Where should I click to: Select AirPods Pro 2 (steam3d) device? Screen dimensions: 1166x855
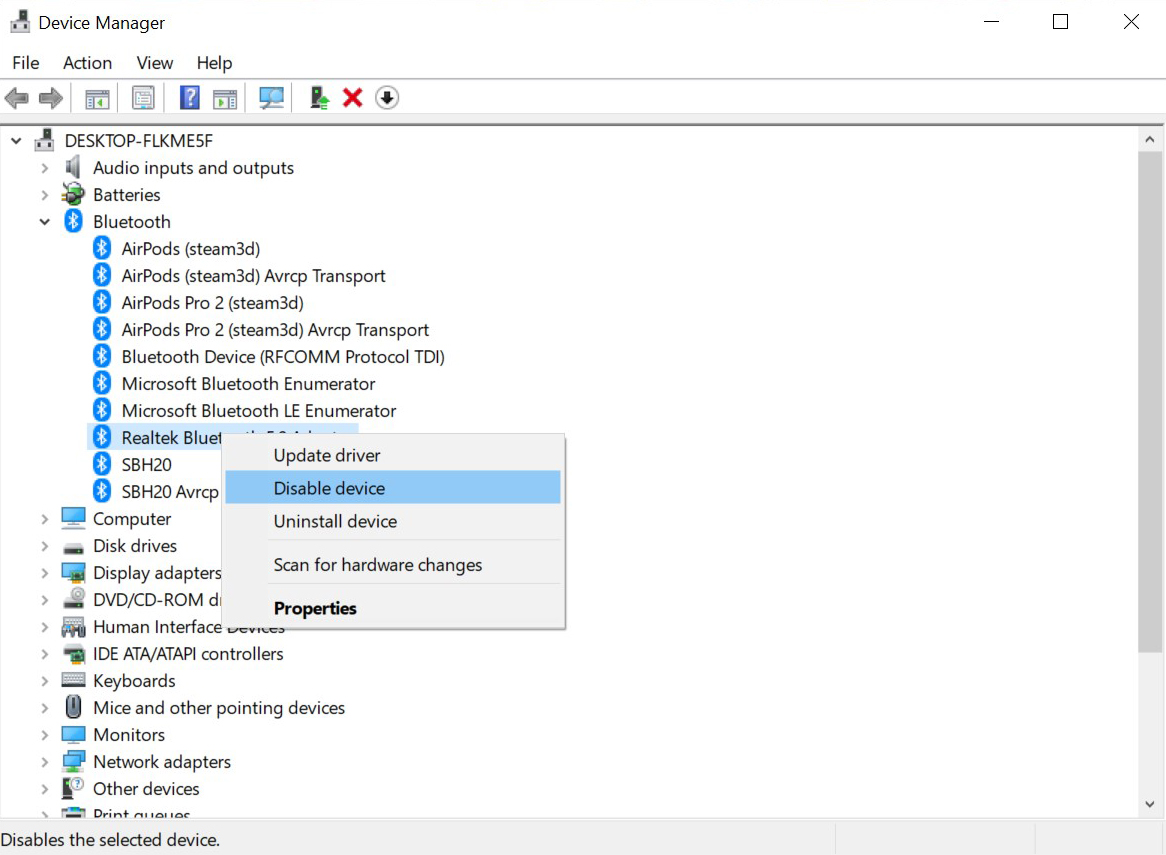[212, 303]
